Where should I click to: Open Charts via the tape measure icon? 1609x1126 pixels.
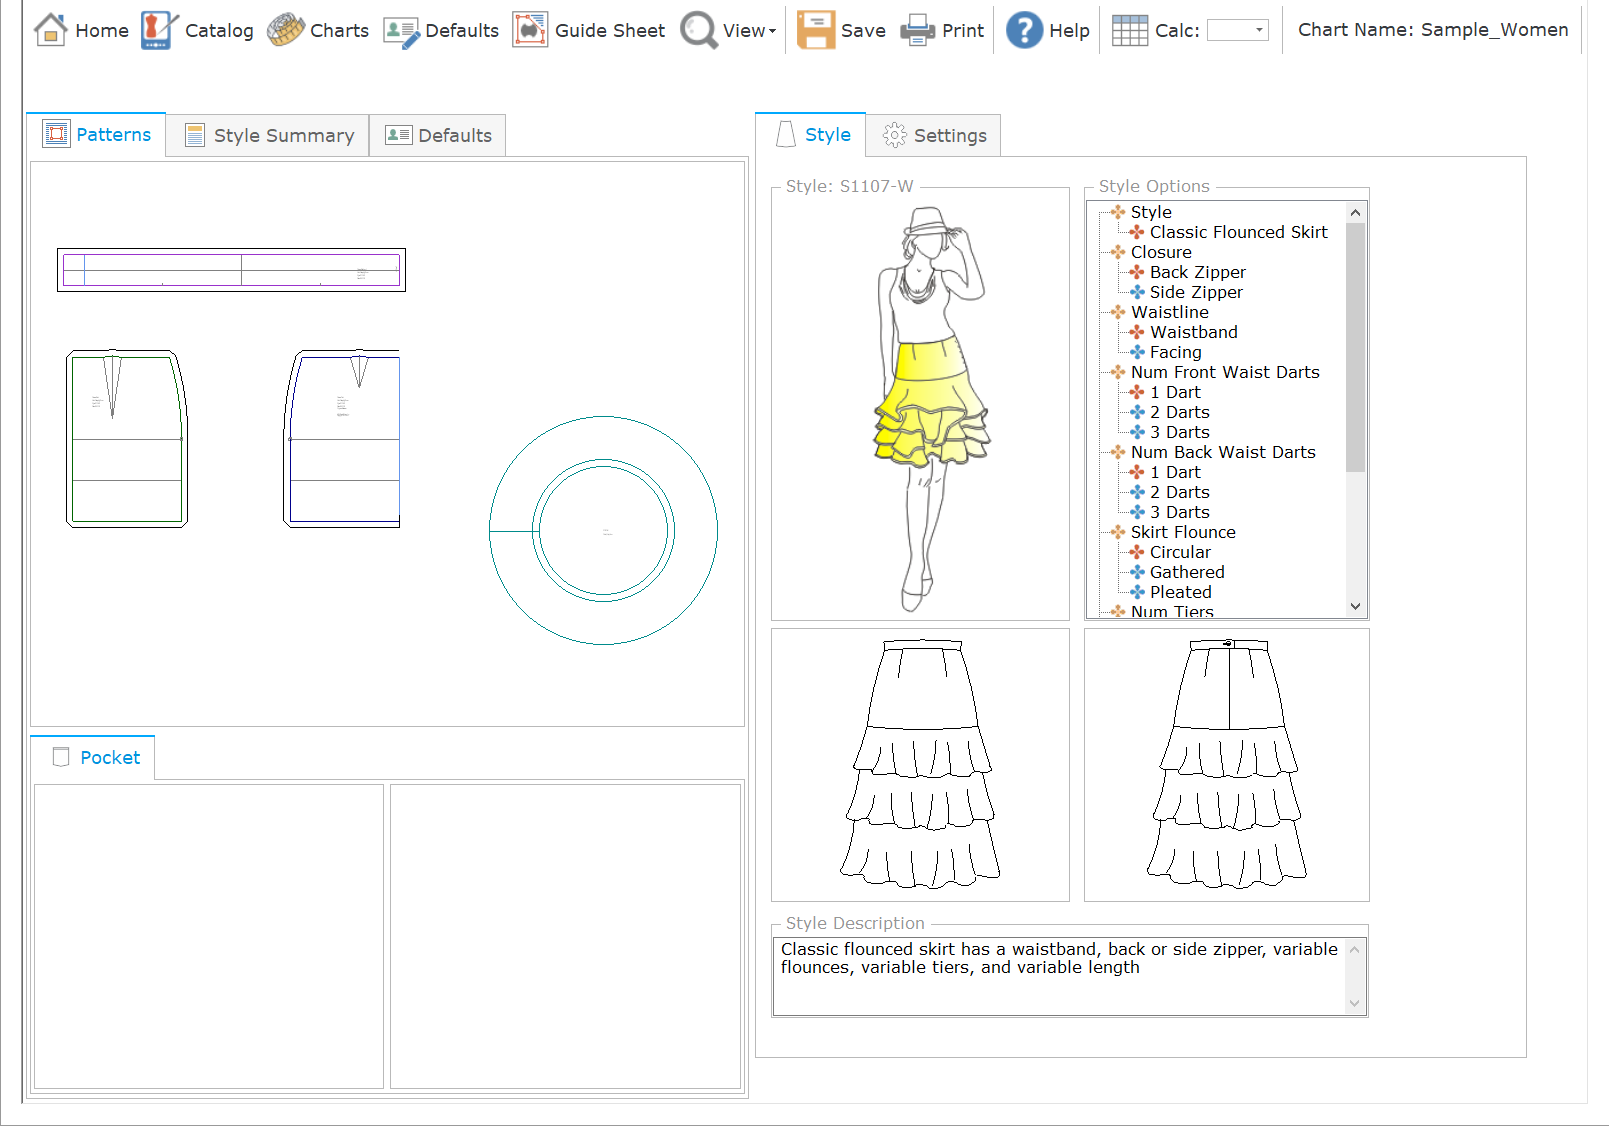(x=286, y=30)
